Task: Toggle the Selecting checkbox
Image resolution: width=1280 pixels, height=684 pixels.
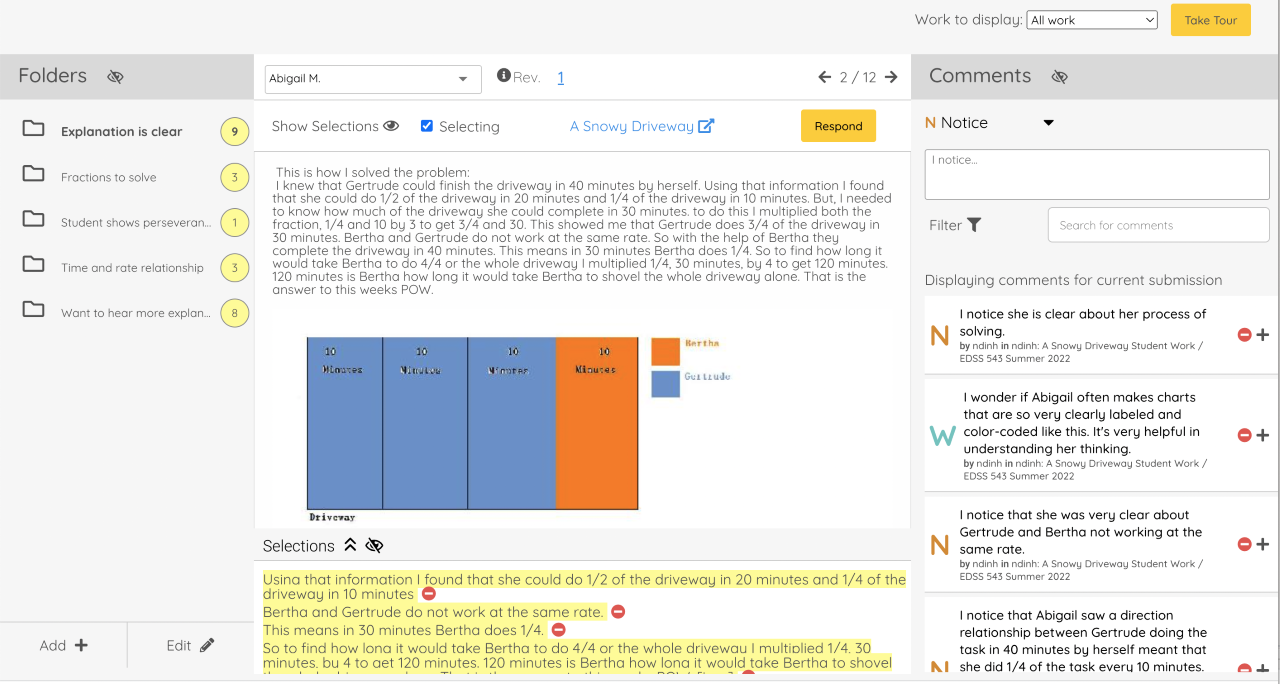Action: 427,126
